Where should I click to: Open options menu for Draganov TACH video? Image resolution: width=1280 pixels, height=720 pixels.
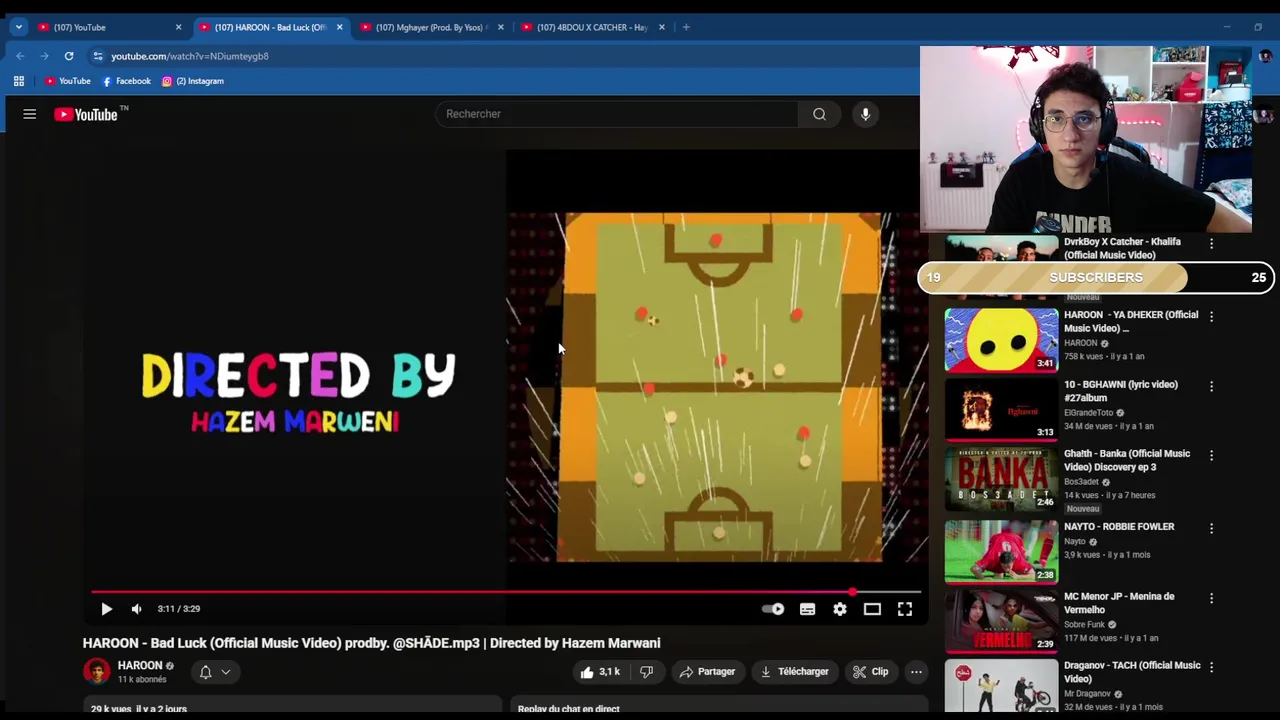(1211, 667)
